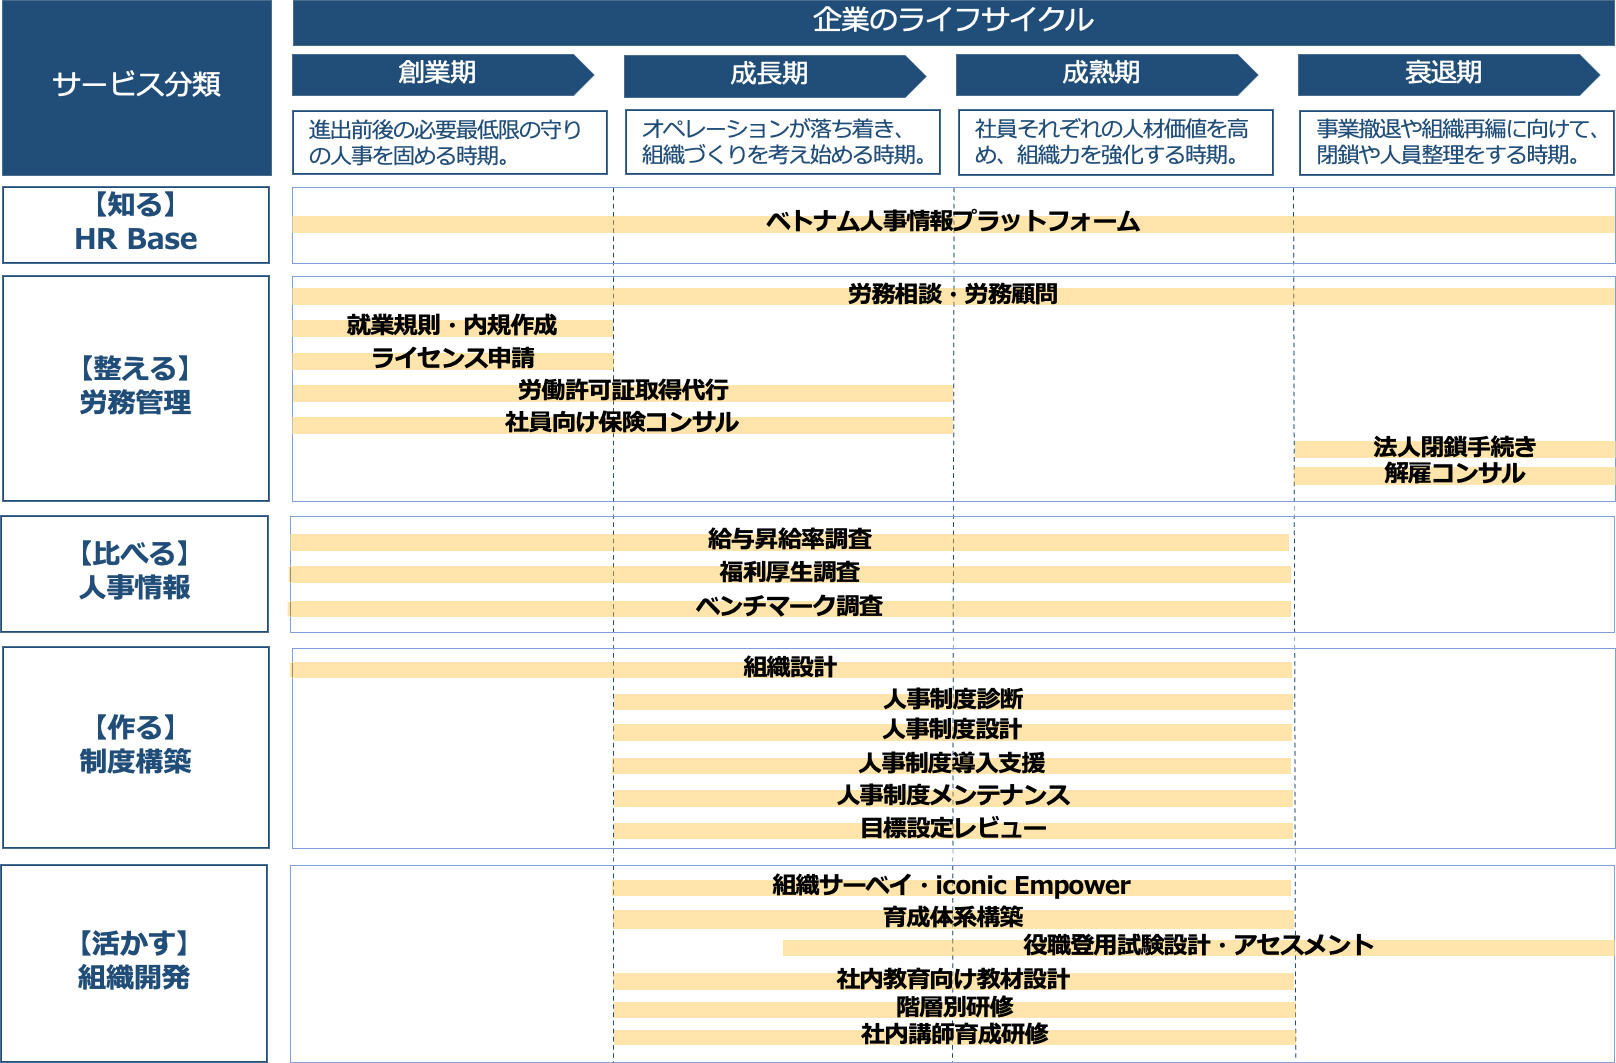This screenshot has height=1063, width=1616.
Task: Open the 【整える】労務管理 category box
Action: [x=136, y=388]
